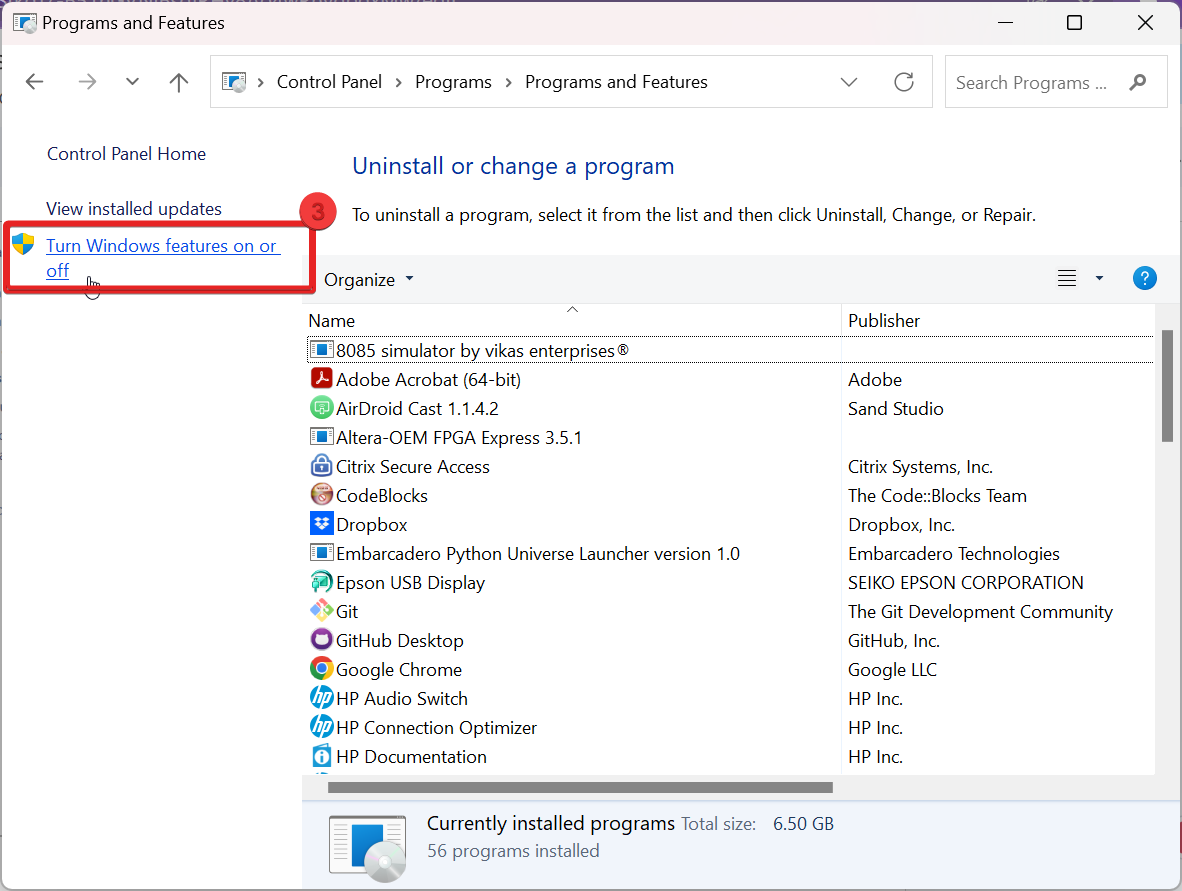
Task: Click the installed programs disc icon
Action: (x=368, y=848)
